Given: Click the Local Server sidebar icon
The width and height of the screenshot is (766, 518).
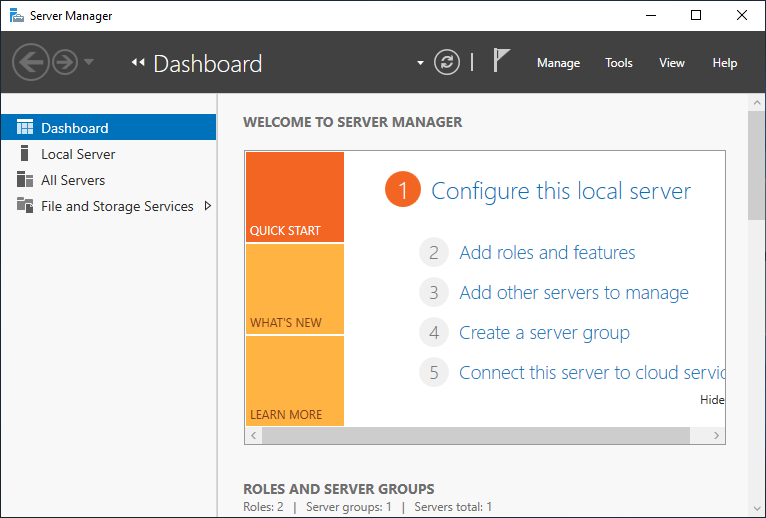Looking at the screenshot, I should pos(25,154).
